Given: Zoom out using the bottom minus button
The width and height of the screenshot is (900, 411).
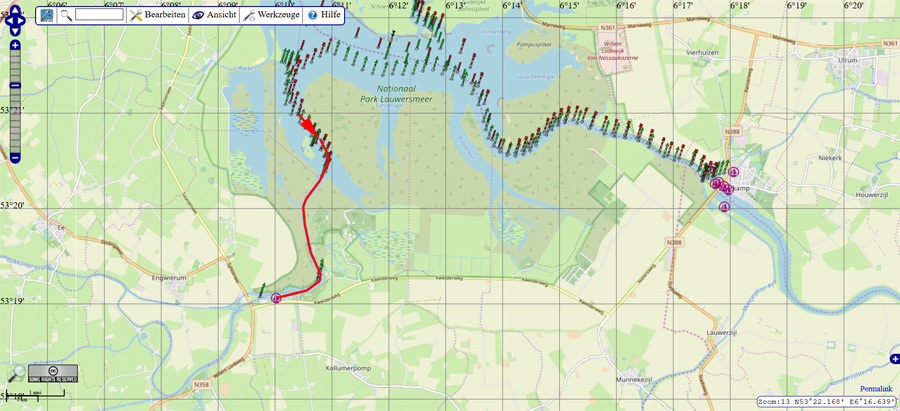Looking at the screenshot, I should click(x=16, y=158).
